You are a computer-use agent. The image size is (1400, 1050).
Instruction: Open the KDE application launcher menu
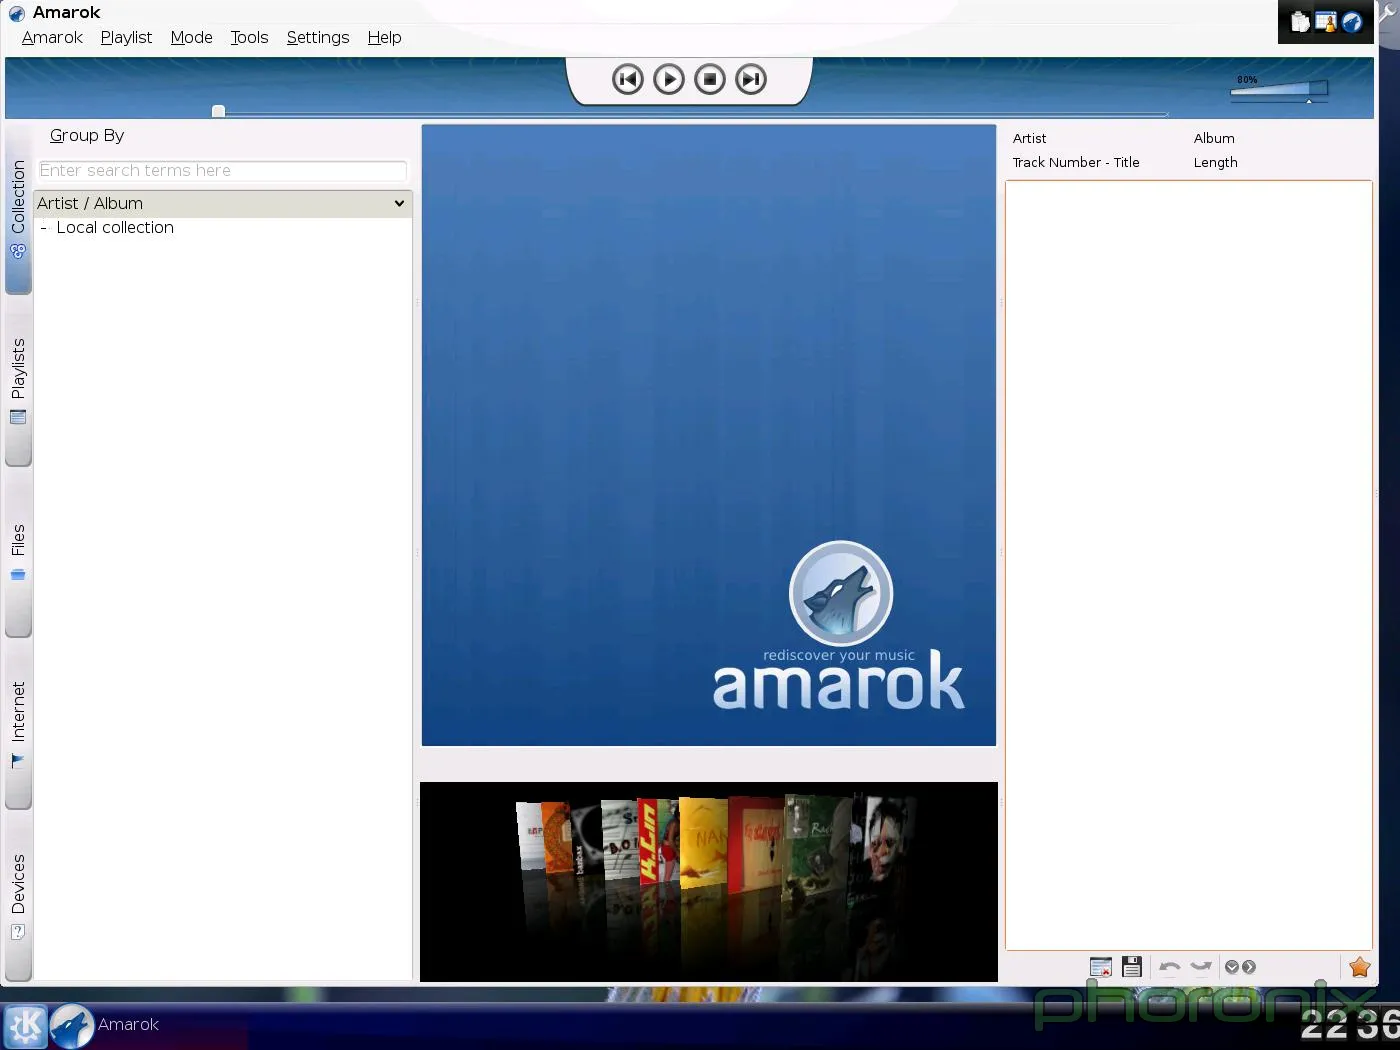(x=24, y=1025)
